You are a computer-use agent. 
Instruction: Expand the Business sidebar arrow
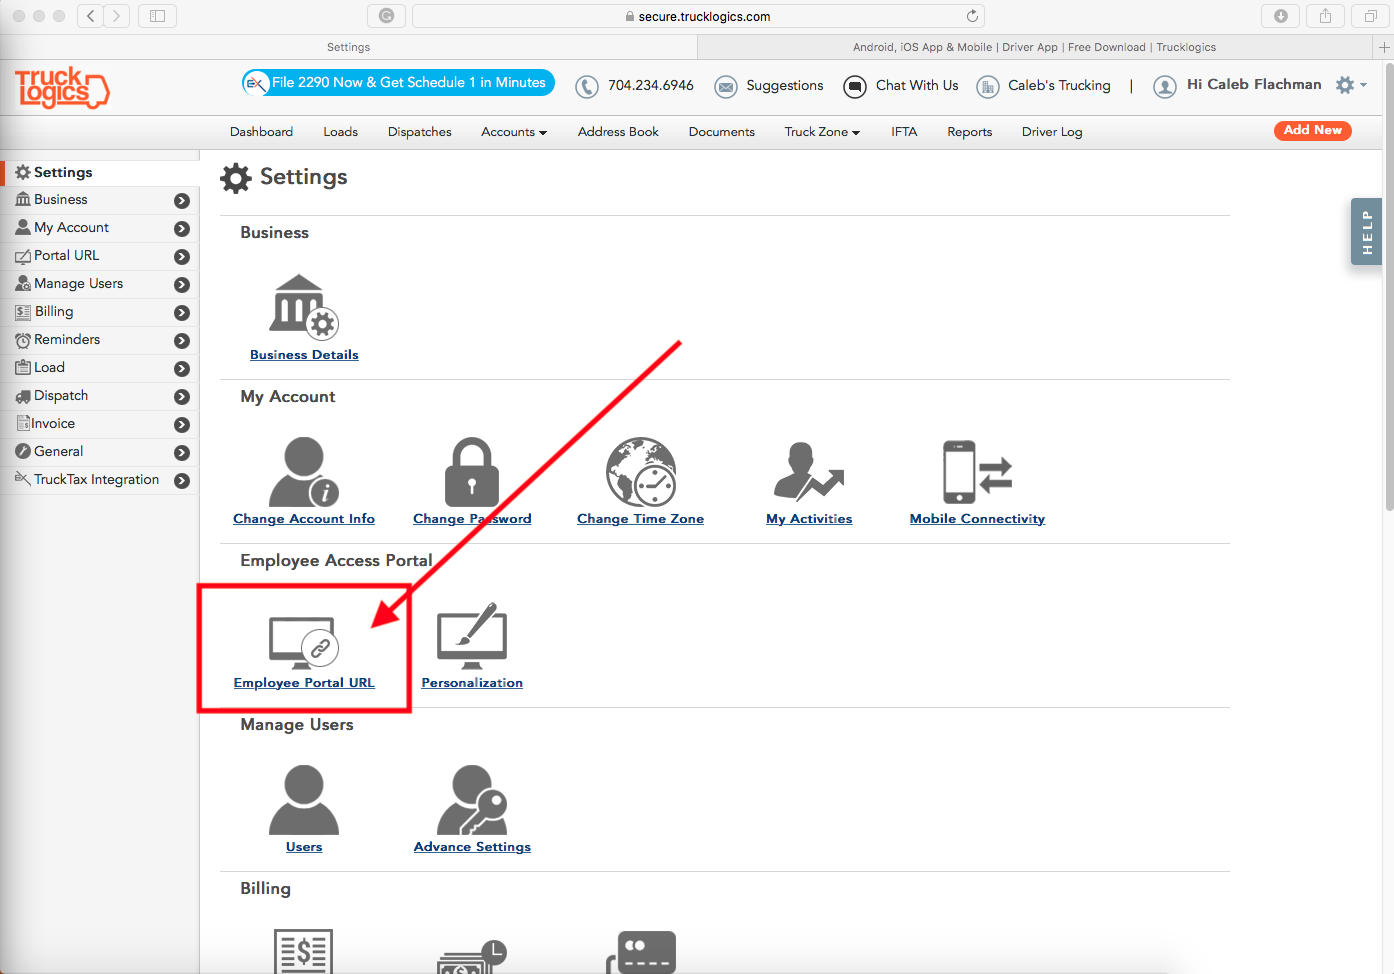[182, 201]
